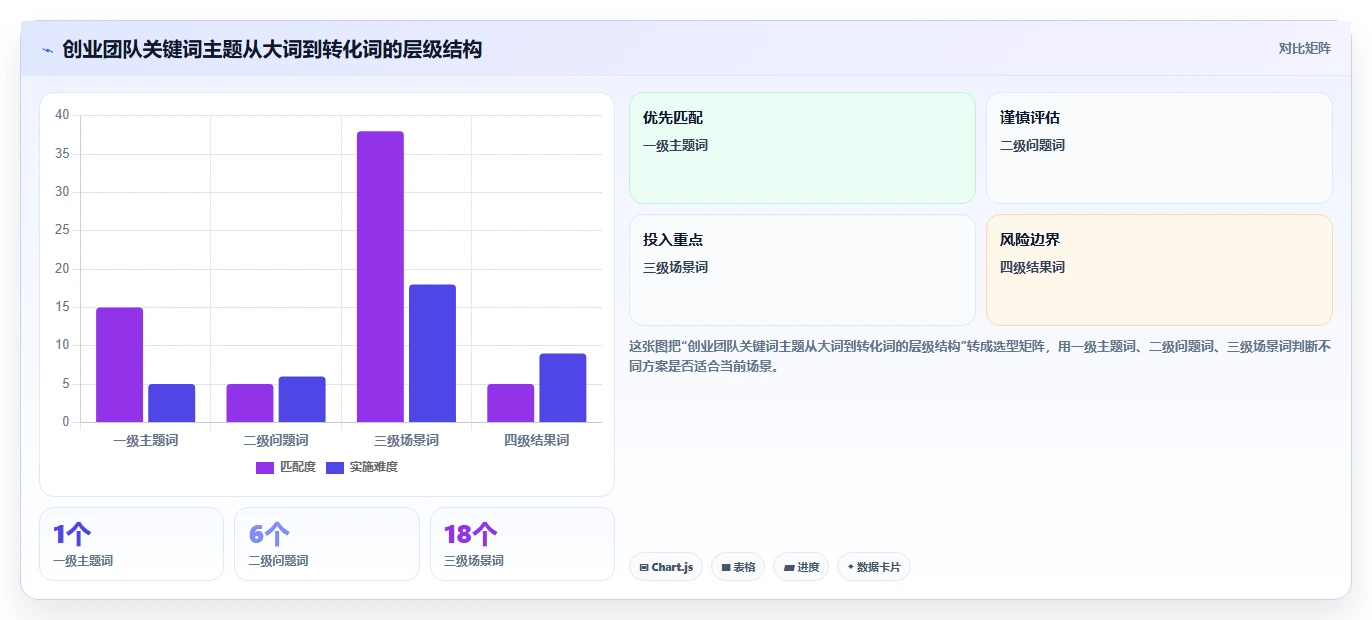Select the 匹配度 bar for 一级主题词

(120, 365)
